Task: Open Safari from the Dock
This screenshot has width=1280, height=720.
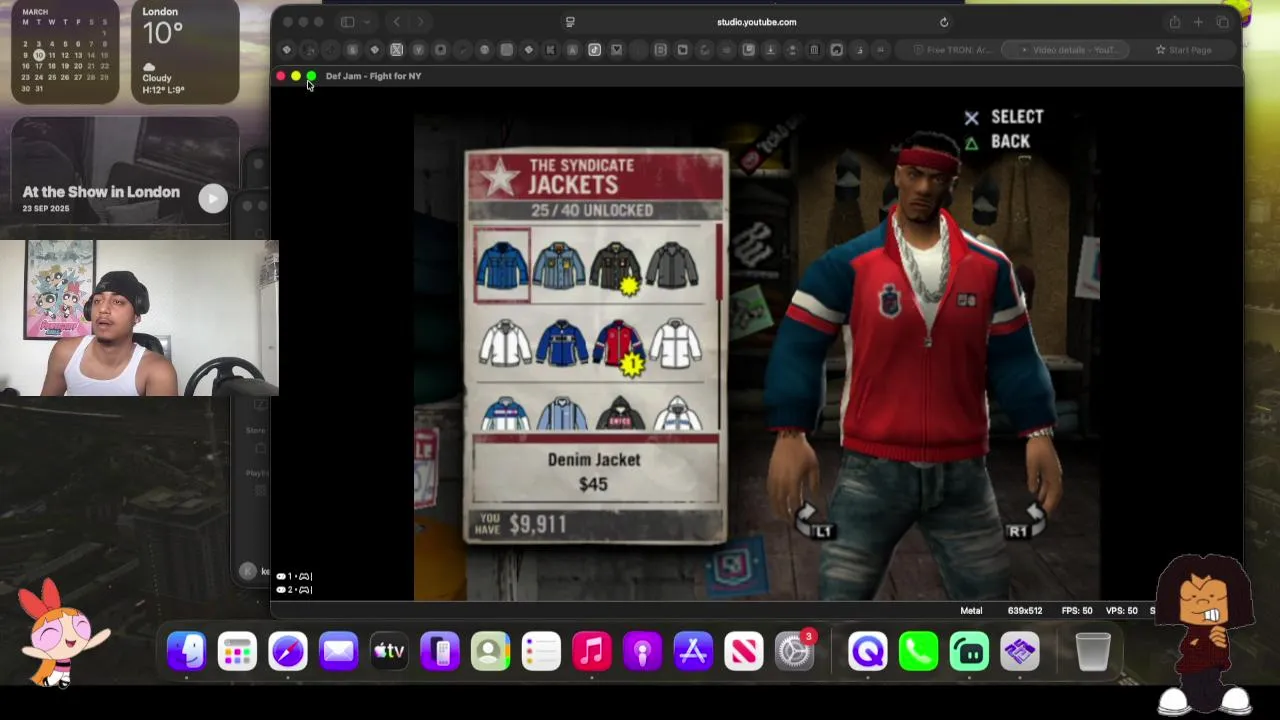Action: tap(287, 652)
